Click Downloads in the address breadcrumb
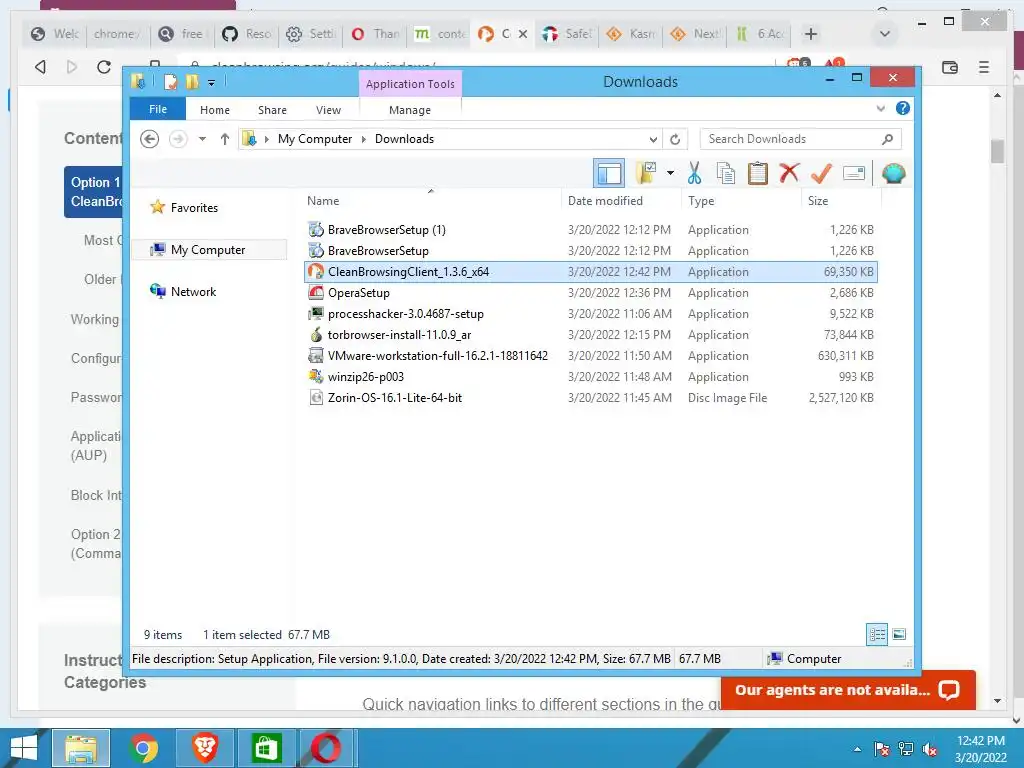Viewport: 1024px width, 768px height. coord(404,139)
